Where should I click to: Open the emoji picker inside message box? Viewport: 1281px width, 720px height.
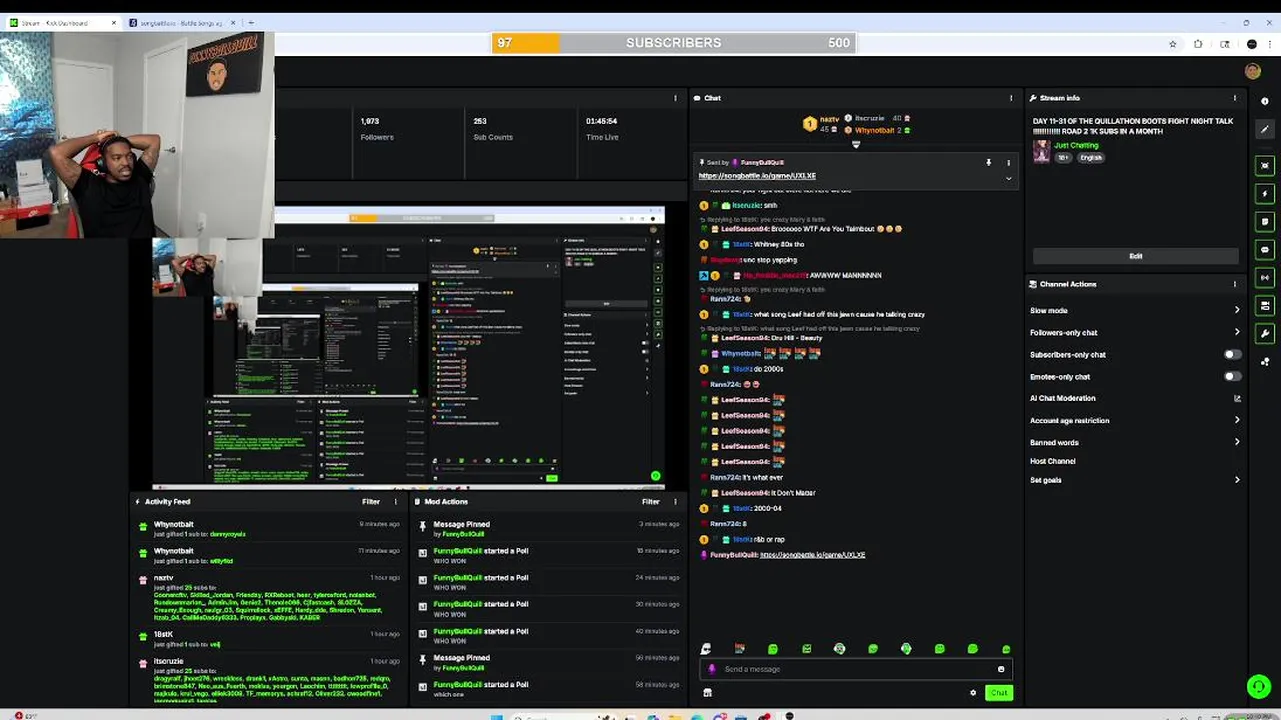(x=1001, y=669)
